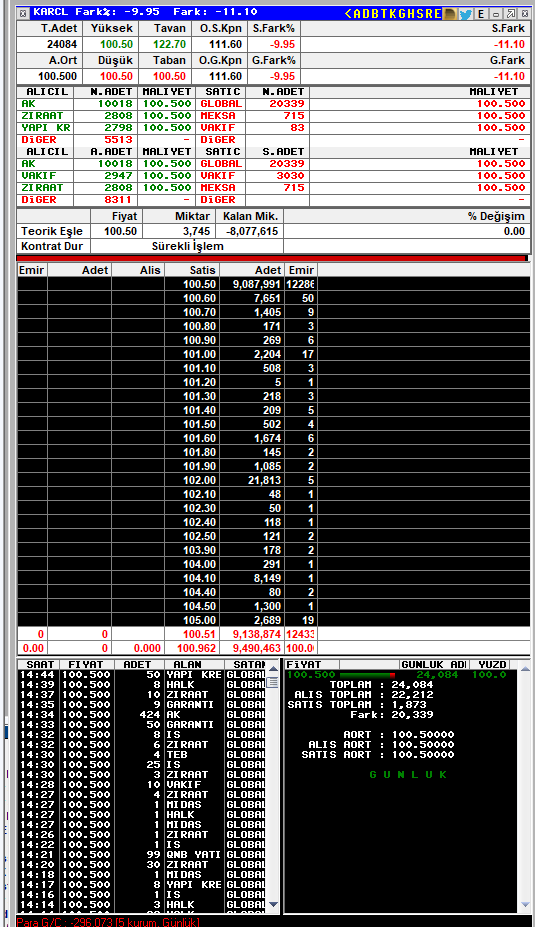Click the SAAT column header in trades list
This screenshot has height=927, width=535.
(x=40, y=665)
